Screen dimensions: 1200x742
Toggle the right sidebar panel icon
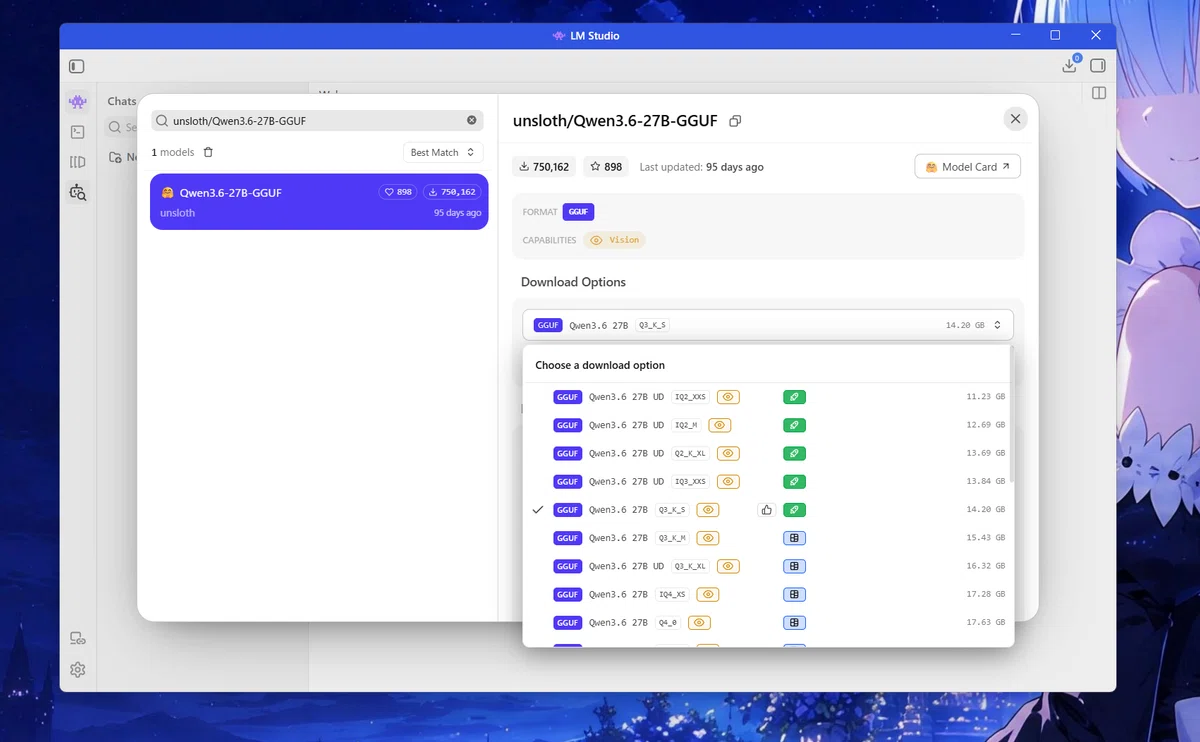(x=1097, y=66)
